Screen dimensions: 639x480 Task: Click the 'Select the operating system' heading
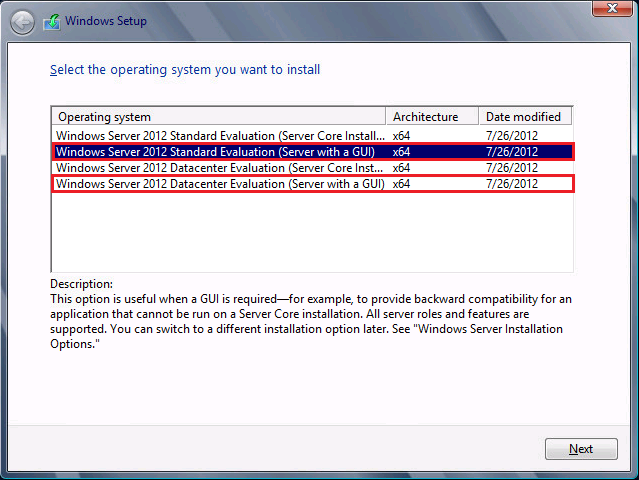point(185,70)
